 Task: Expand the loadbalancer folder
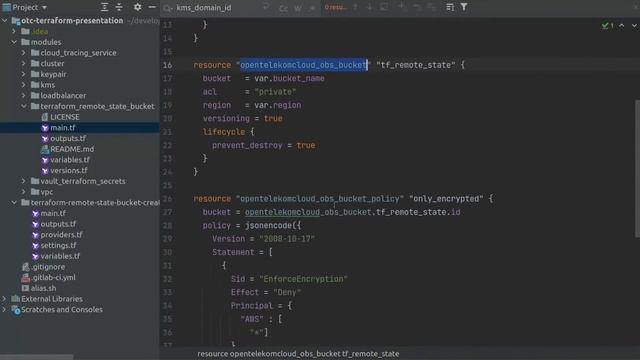[24, 96]
